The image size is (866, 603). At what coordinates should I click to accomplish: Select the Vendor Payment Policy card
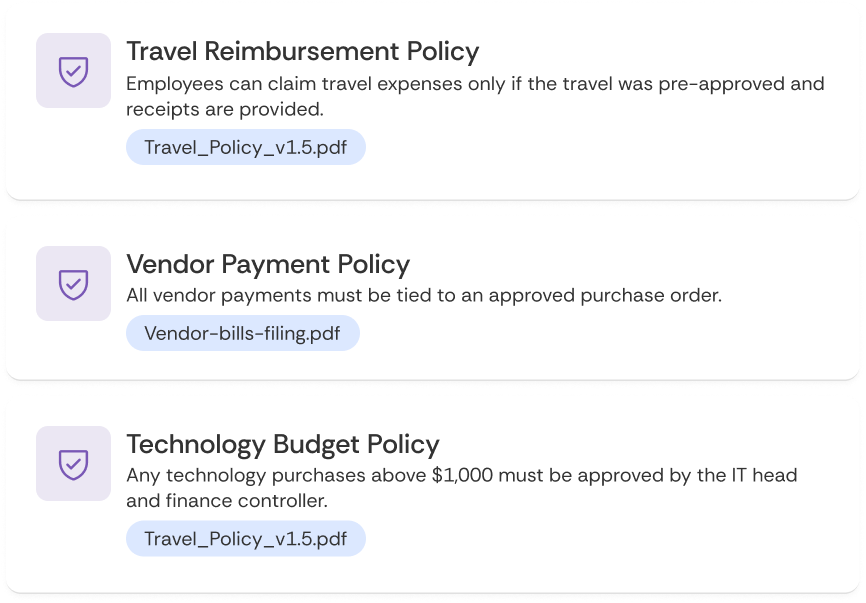point(433,297)
